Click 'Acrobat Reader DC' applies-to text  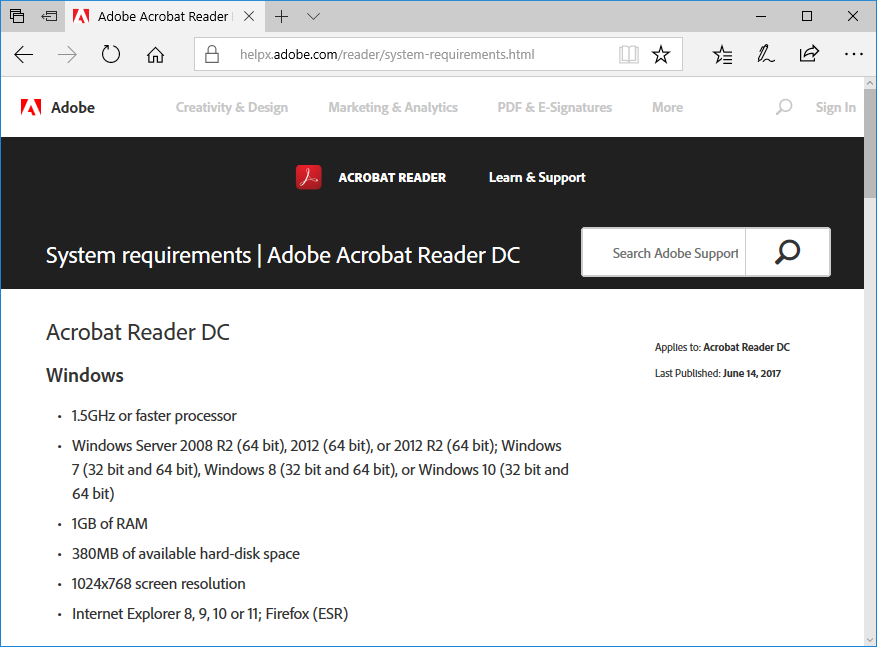[746, 347]
